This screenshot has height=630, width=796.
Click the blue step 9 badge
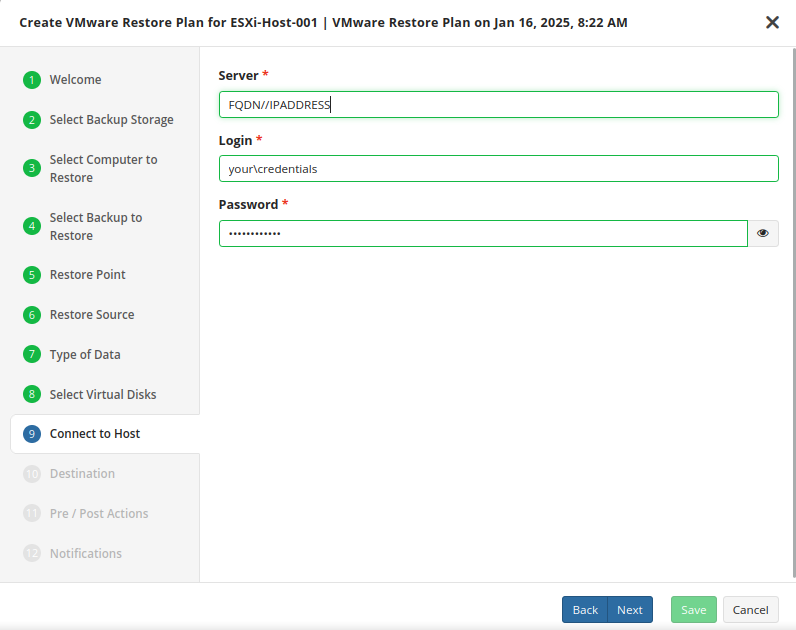32,434
